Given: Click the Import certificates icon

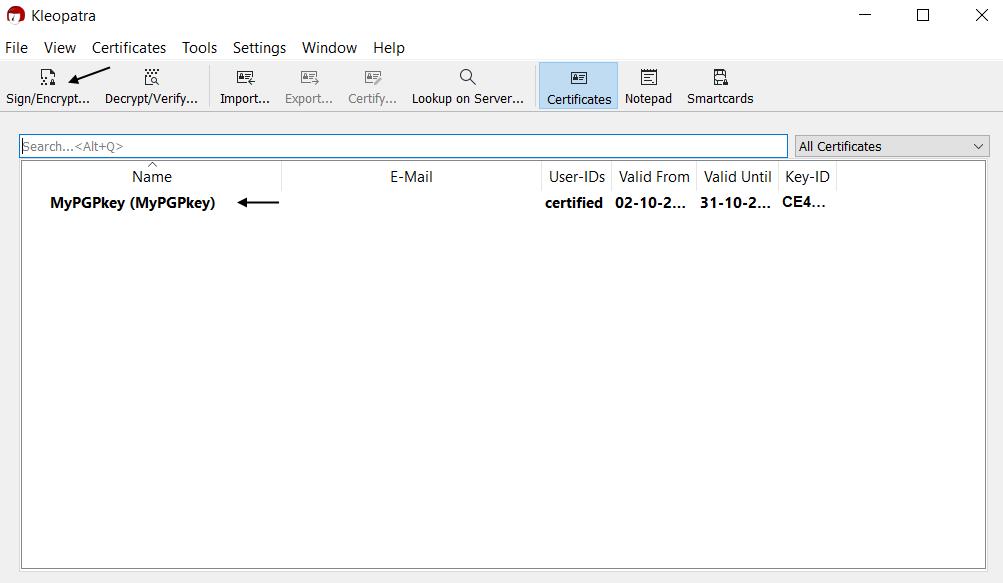Looking at the screenshot, I should (x=244, y=86).
